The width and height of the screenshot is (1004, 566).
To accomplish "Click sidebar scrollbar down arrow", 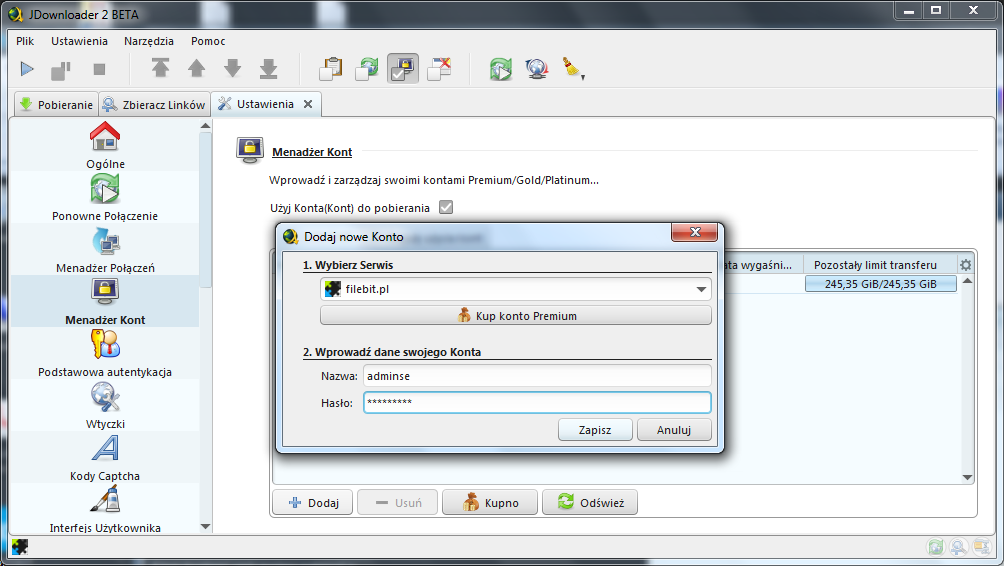I will pos(206,527).
